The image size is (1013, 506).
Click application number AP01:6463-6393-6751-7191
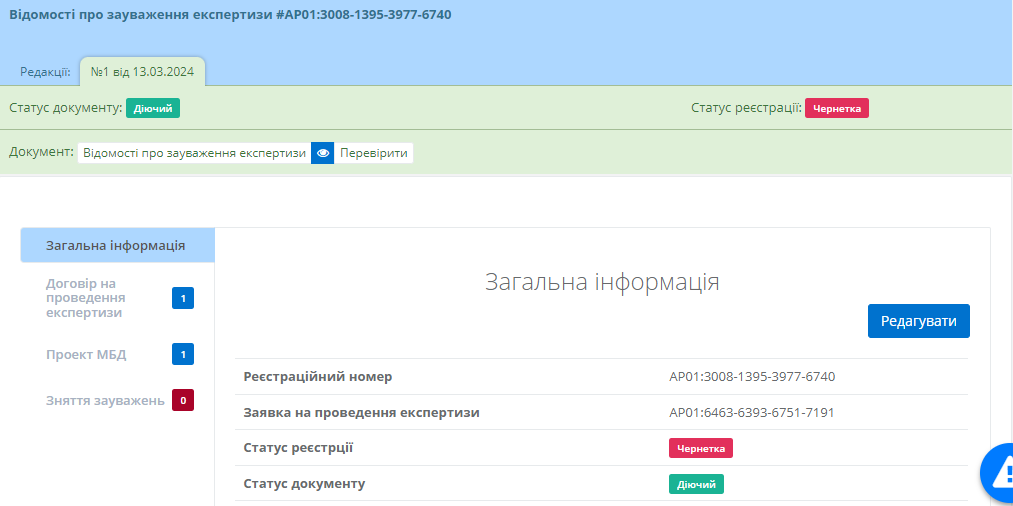(x=751, y=412)
